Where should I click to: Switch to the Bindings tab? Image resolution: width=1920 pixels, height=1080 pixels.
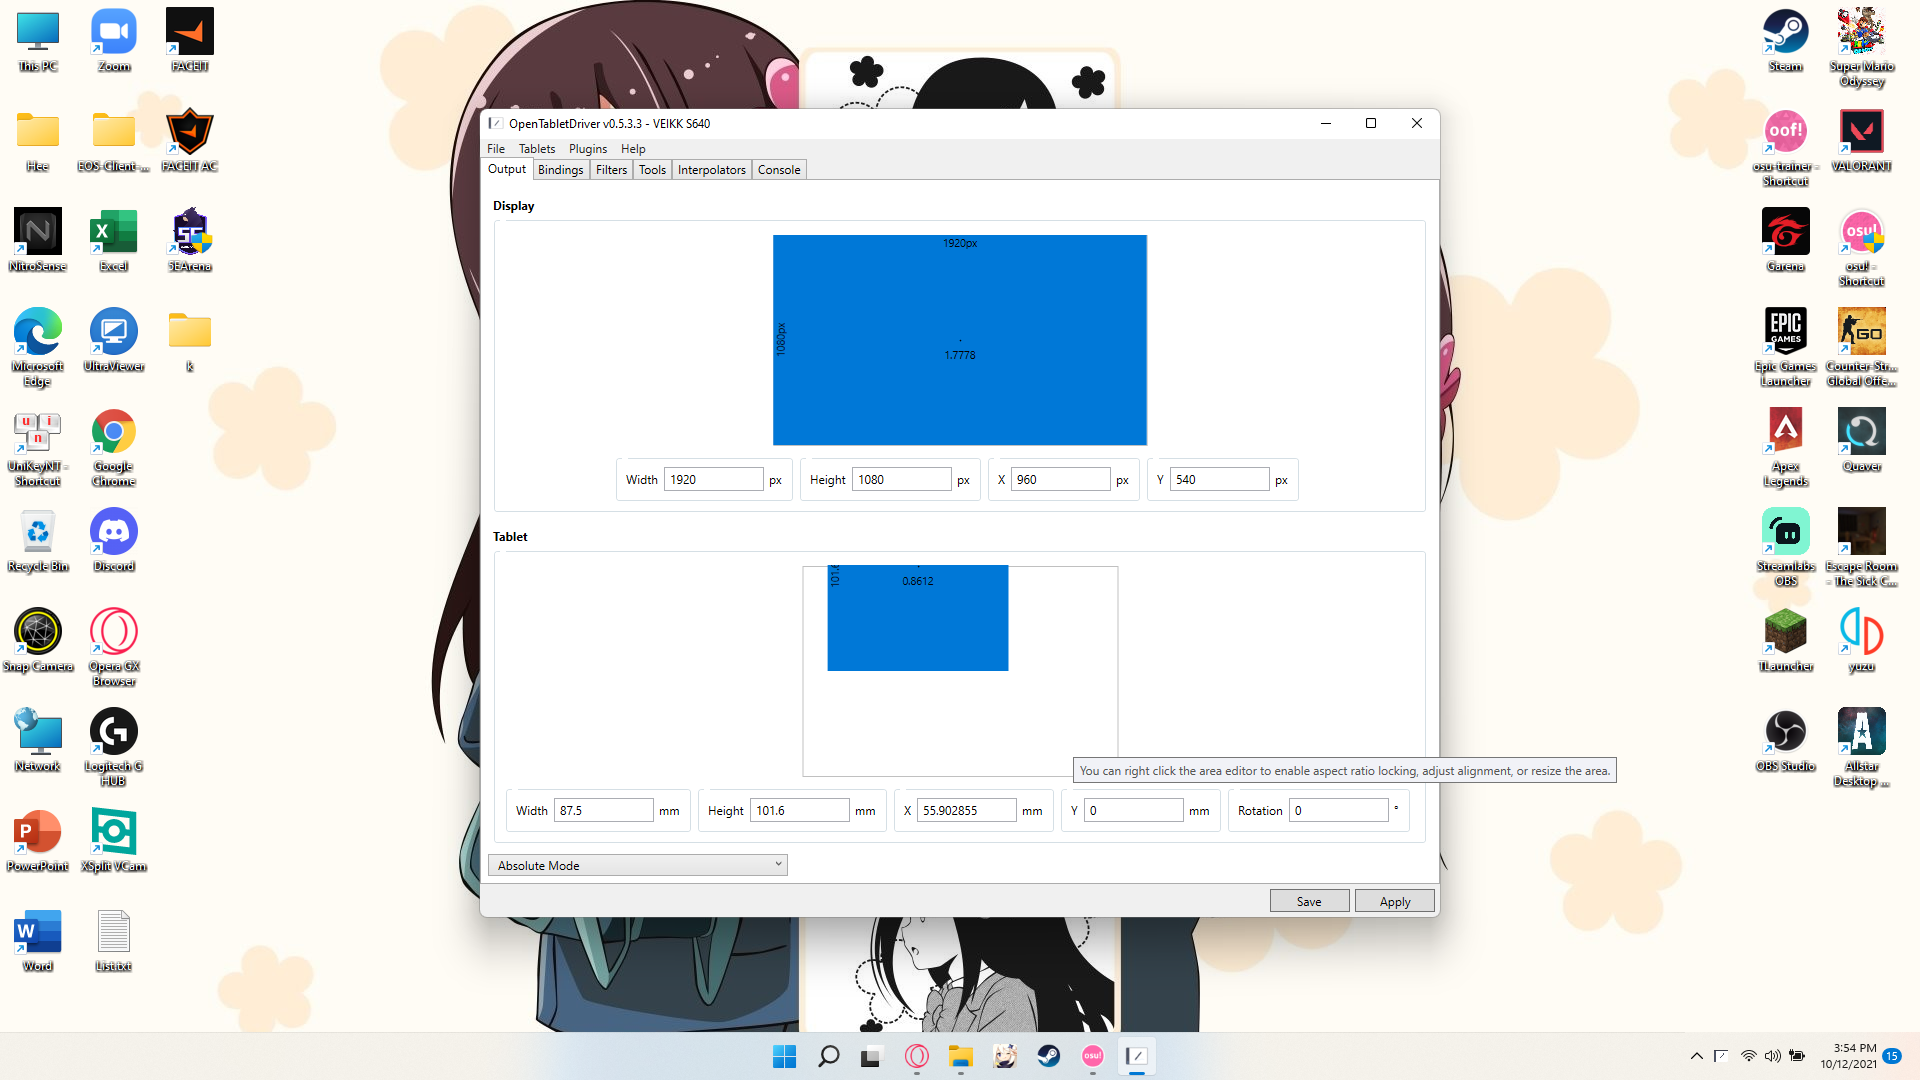click(x=560, y=170)
